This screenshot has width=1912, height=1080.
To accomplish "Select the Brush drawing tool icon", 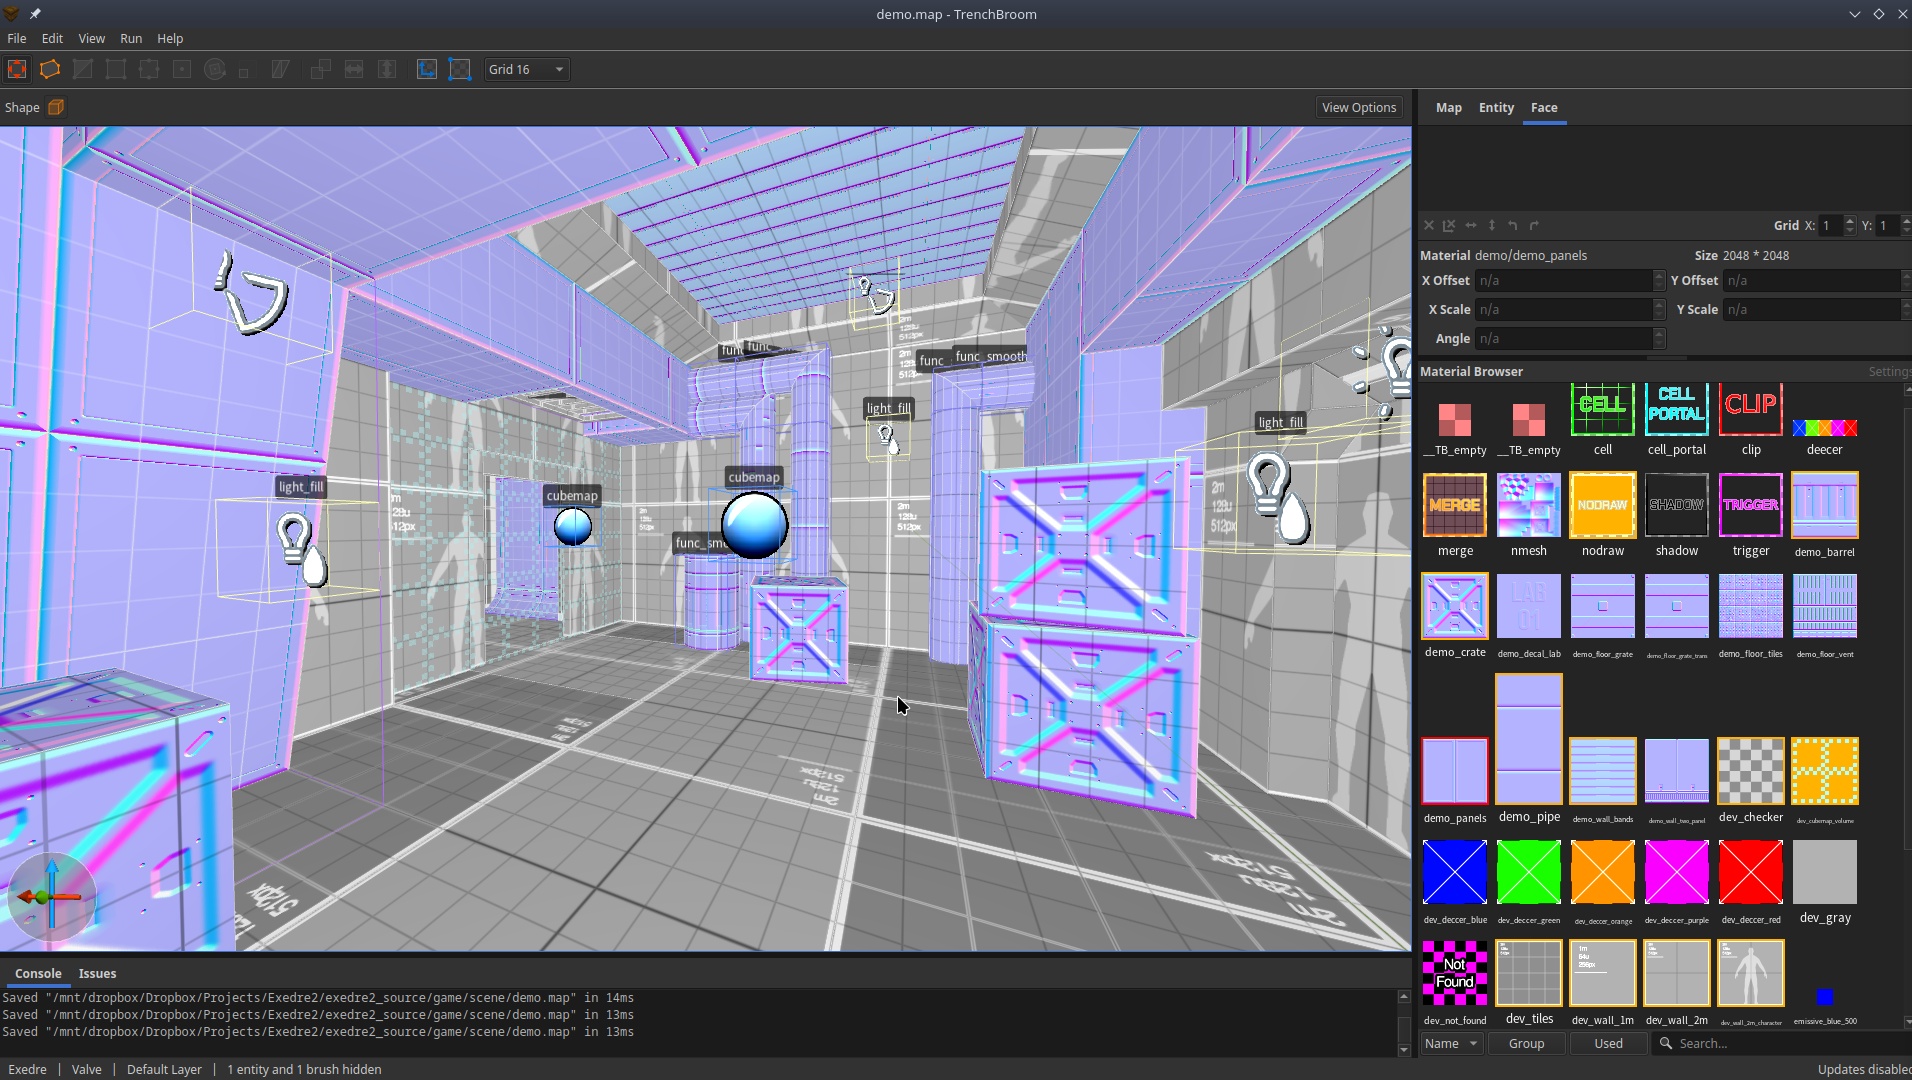I will pos(17,69).
